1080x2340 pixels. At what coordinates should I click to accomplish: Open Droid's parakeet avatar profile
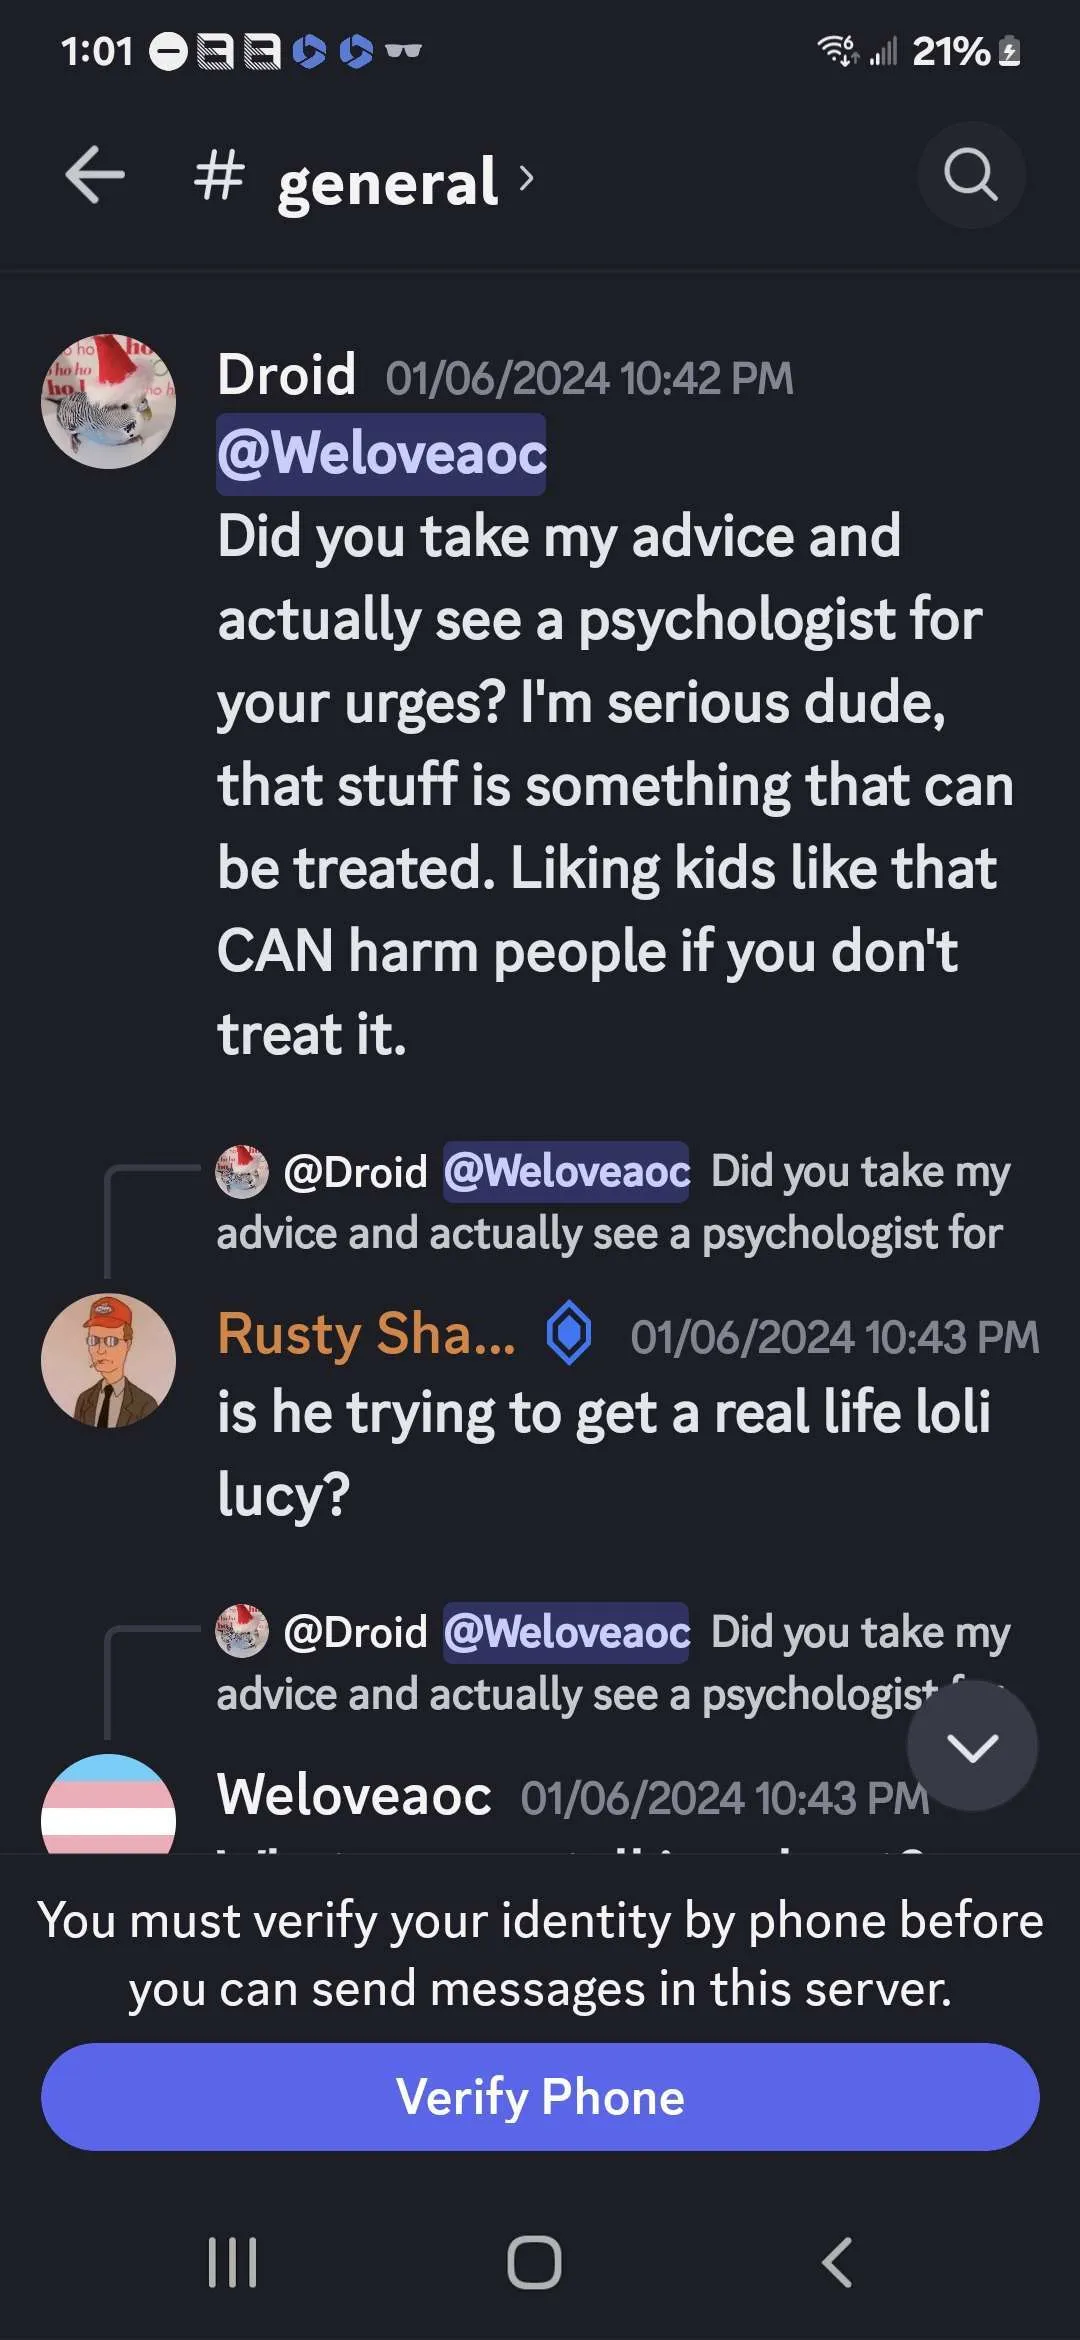108,401
